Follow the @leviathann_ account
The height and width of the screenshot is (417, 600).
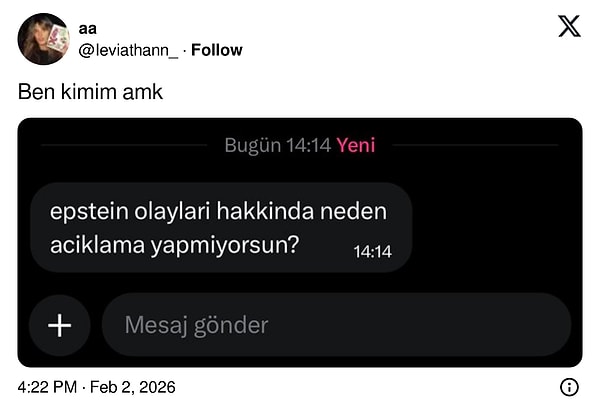217,50
